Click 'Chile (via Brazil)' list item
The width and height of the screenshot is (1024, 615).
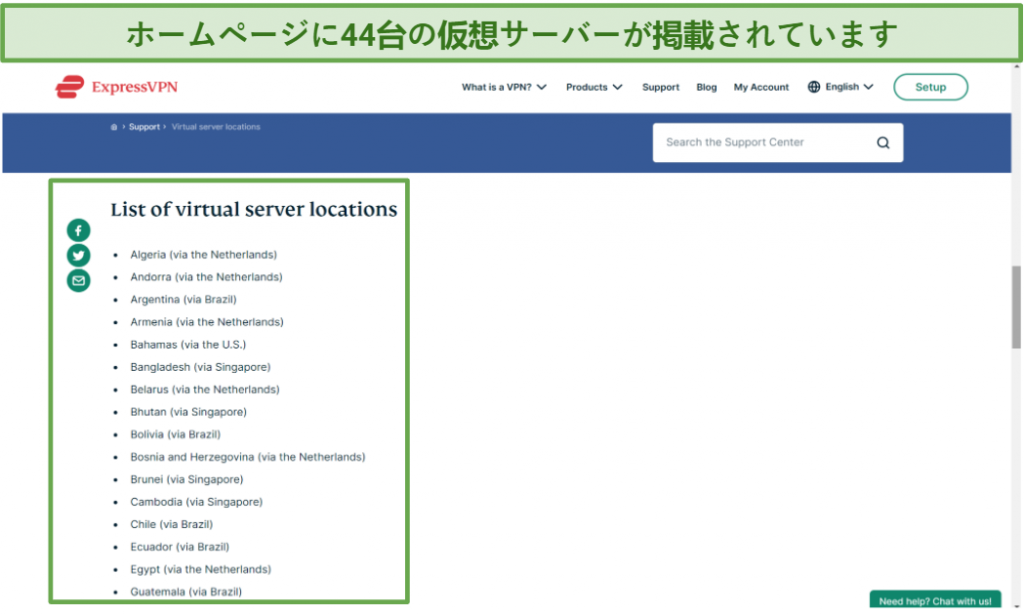171,525
